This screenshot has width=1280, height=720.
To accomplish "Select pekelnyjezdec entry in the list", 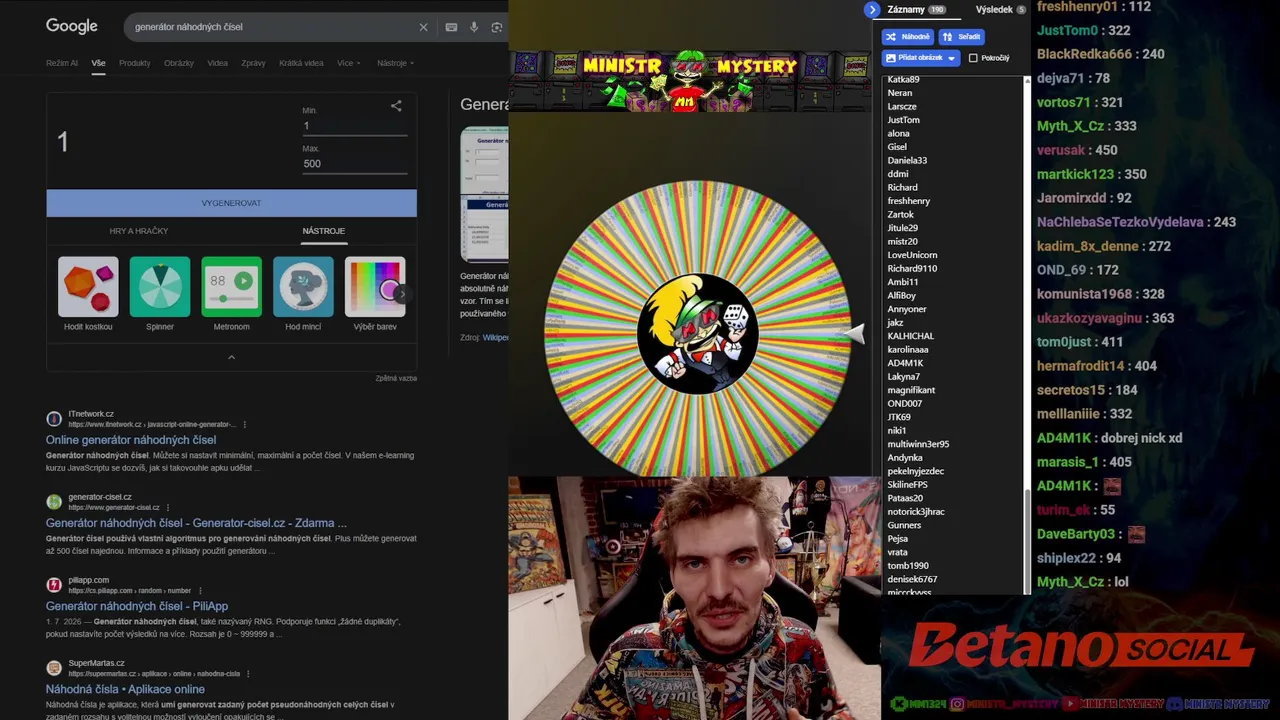I will coord(916,471).
